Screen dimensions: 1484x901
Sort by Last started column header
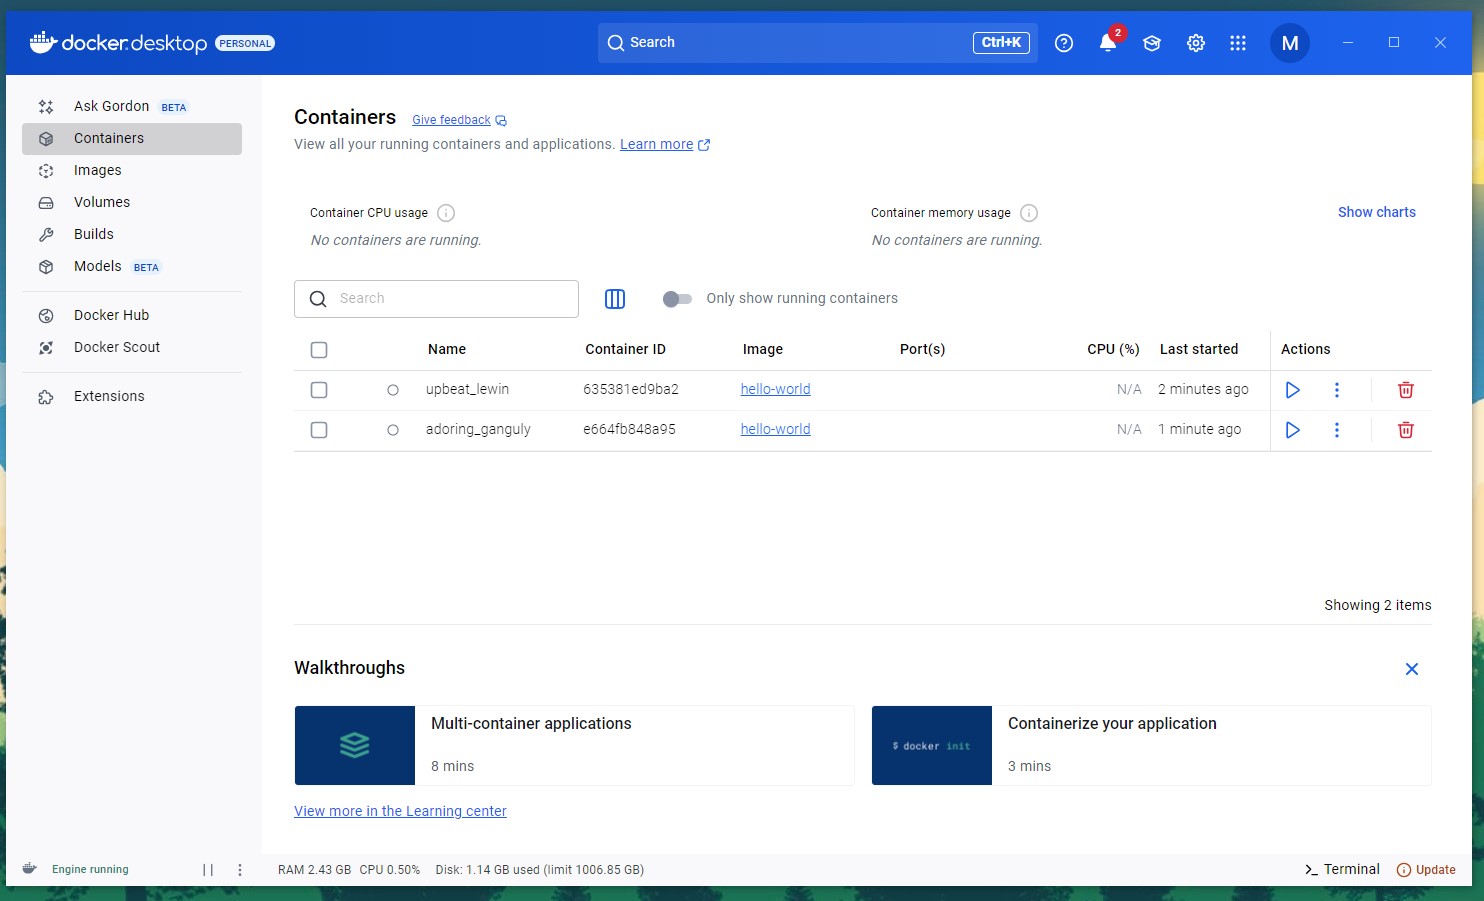click(x=1199, y=349)
